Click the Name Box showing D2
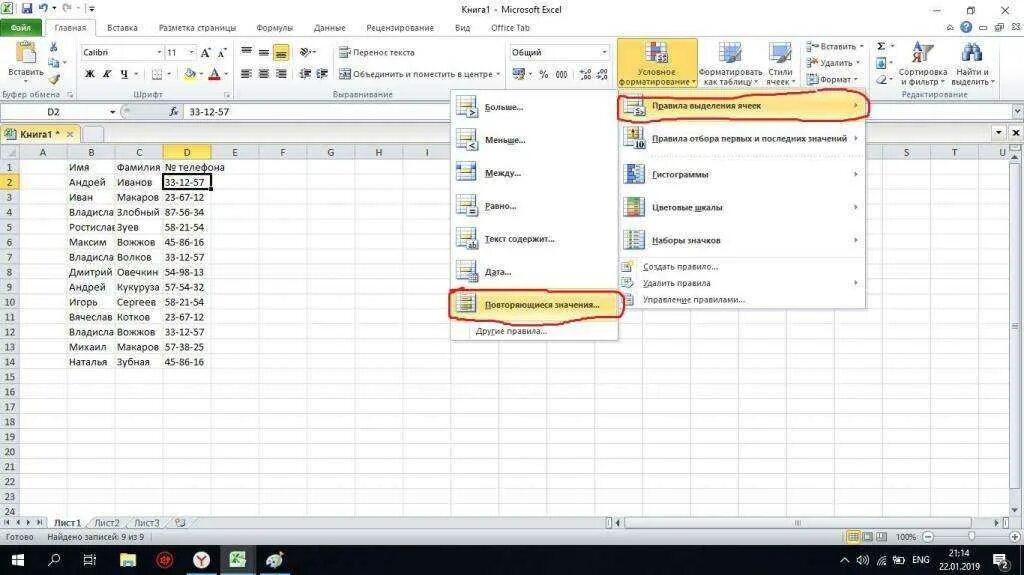The height and width of the screenshot is (575, 1024). (x=54, y=112)
